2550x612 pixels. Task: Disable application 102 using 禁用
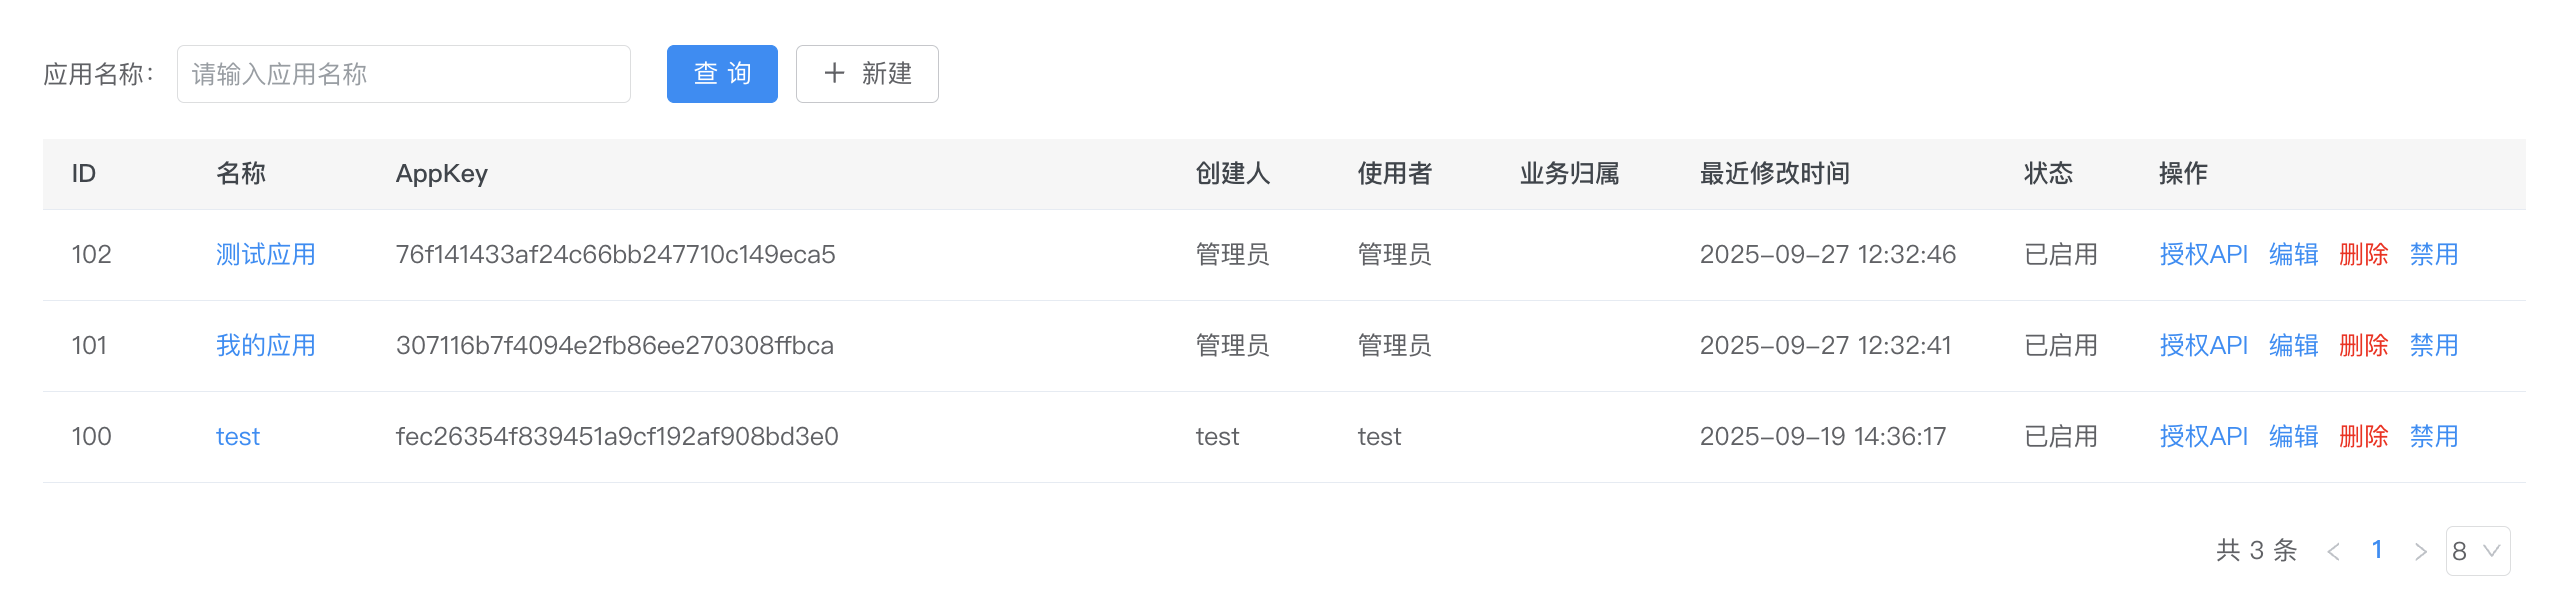click(x=2433, y=255)
